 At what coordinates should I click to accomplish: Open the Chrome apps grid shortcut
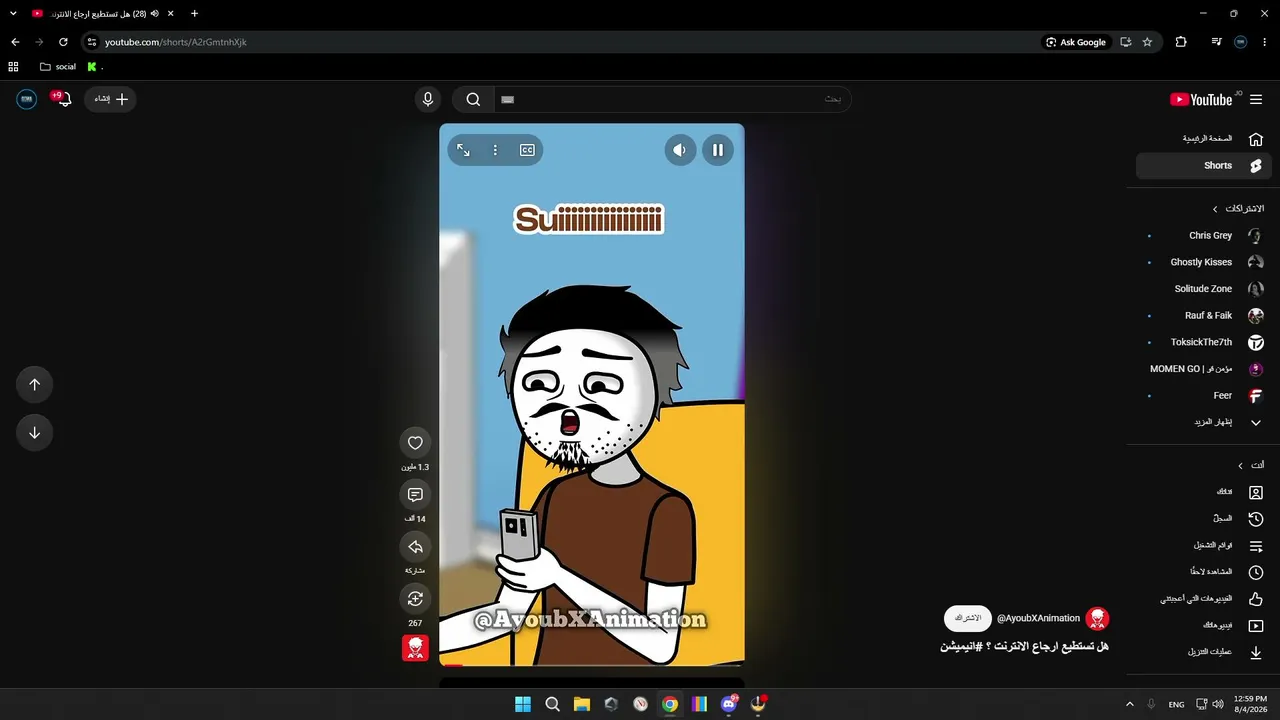(13, 67)
